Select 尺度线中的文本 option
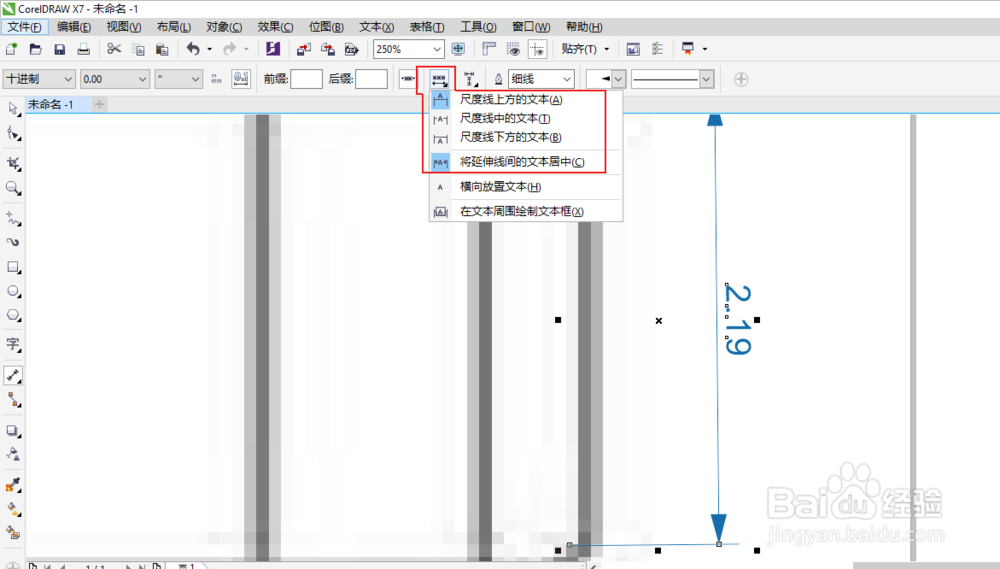 click(526, 119)
